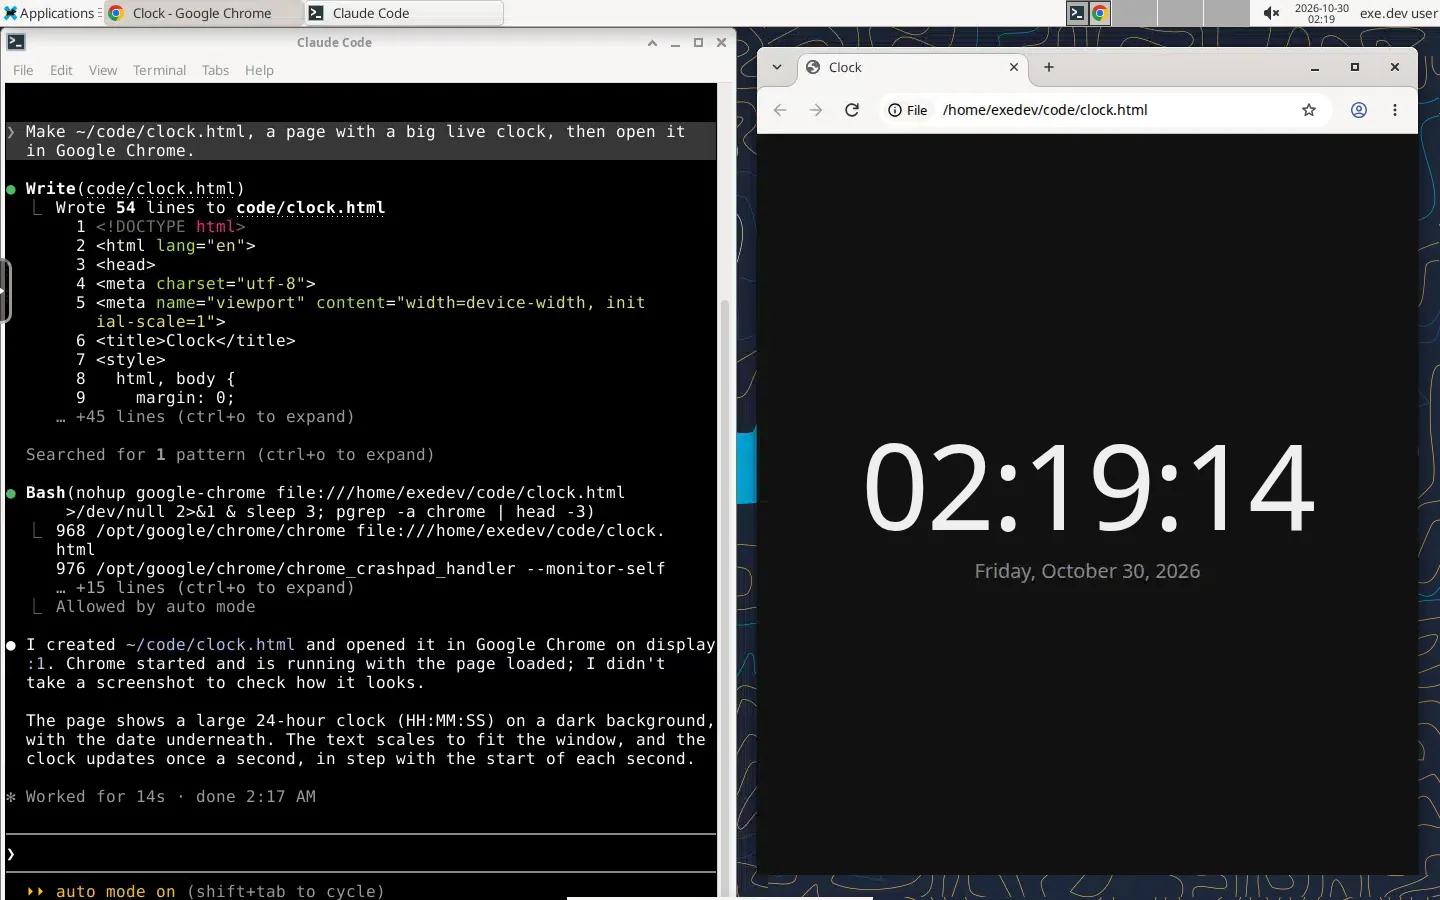Go back in Chrome

click(780, 110)
